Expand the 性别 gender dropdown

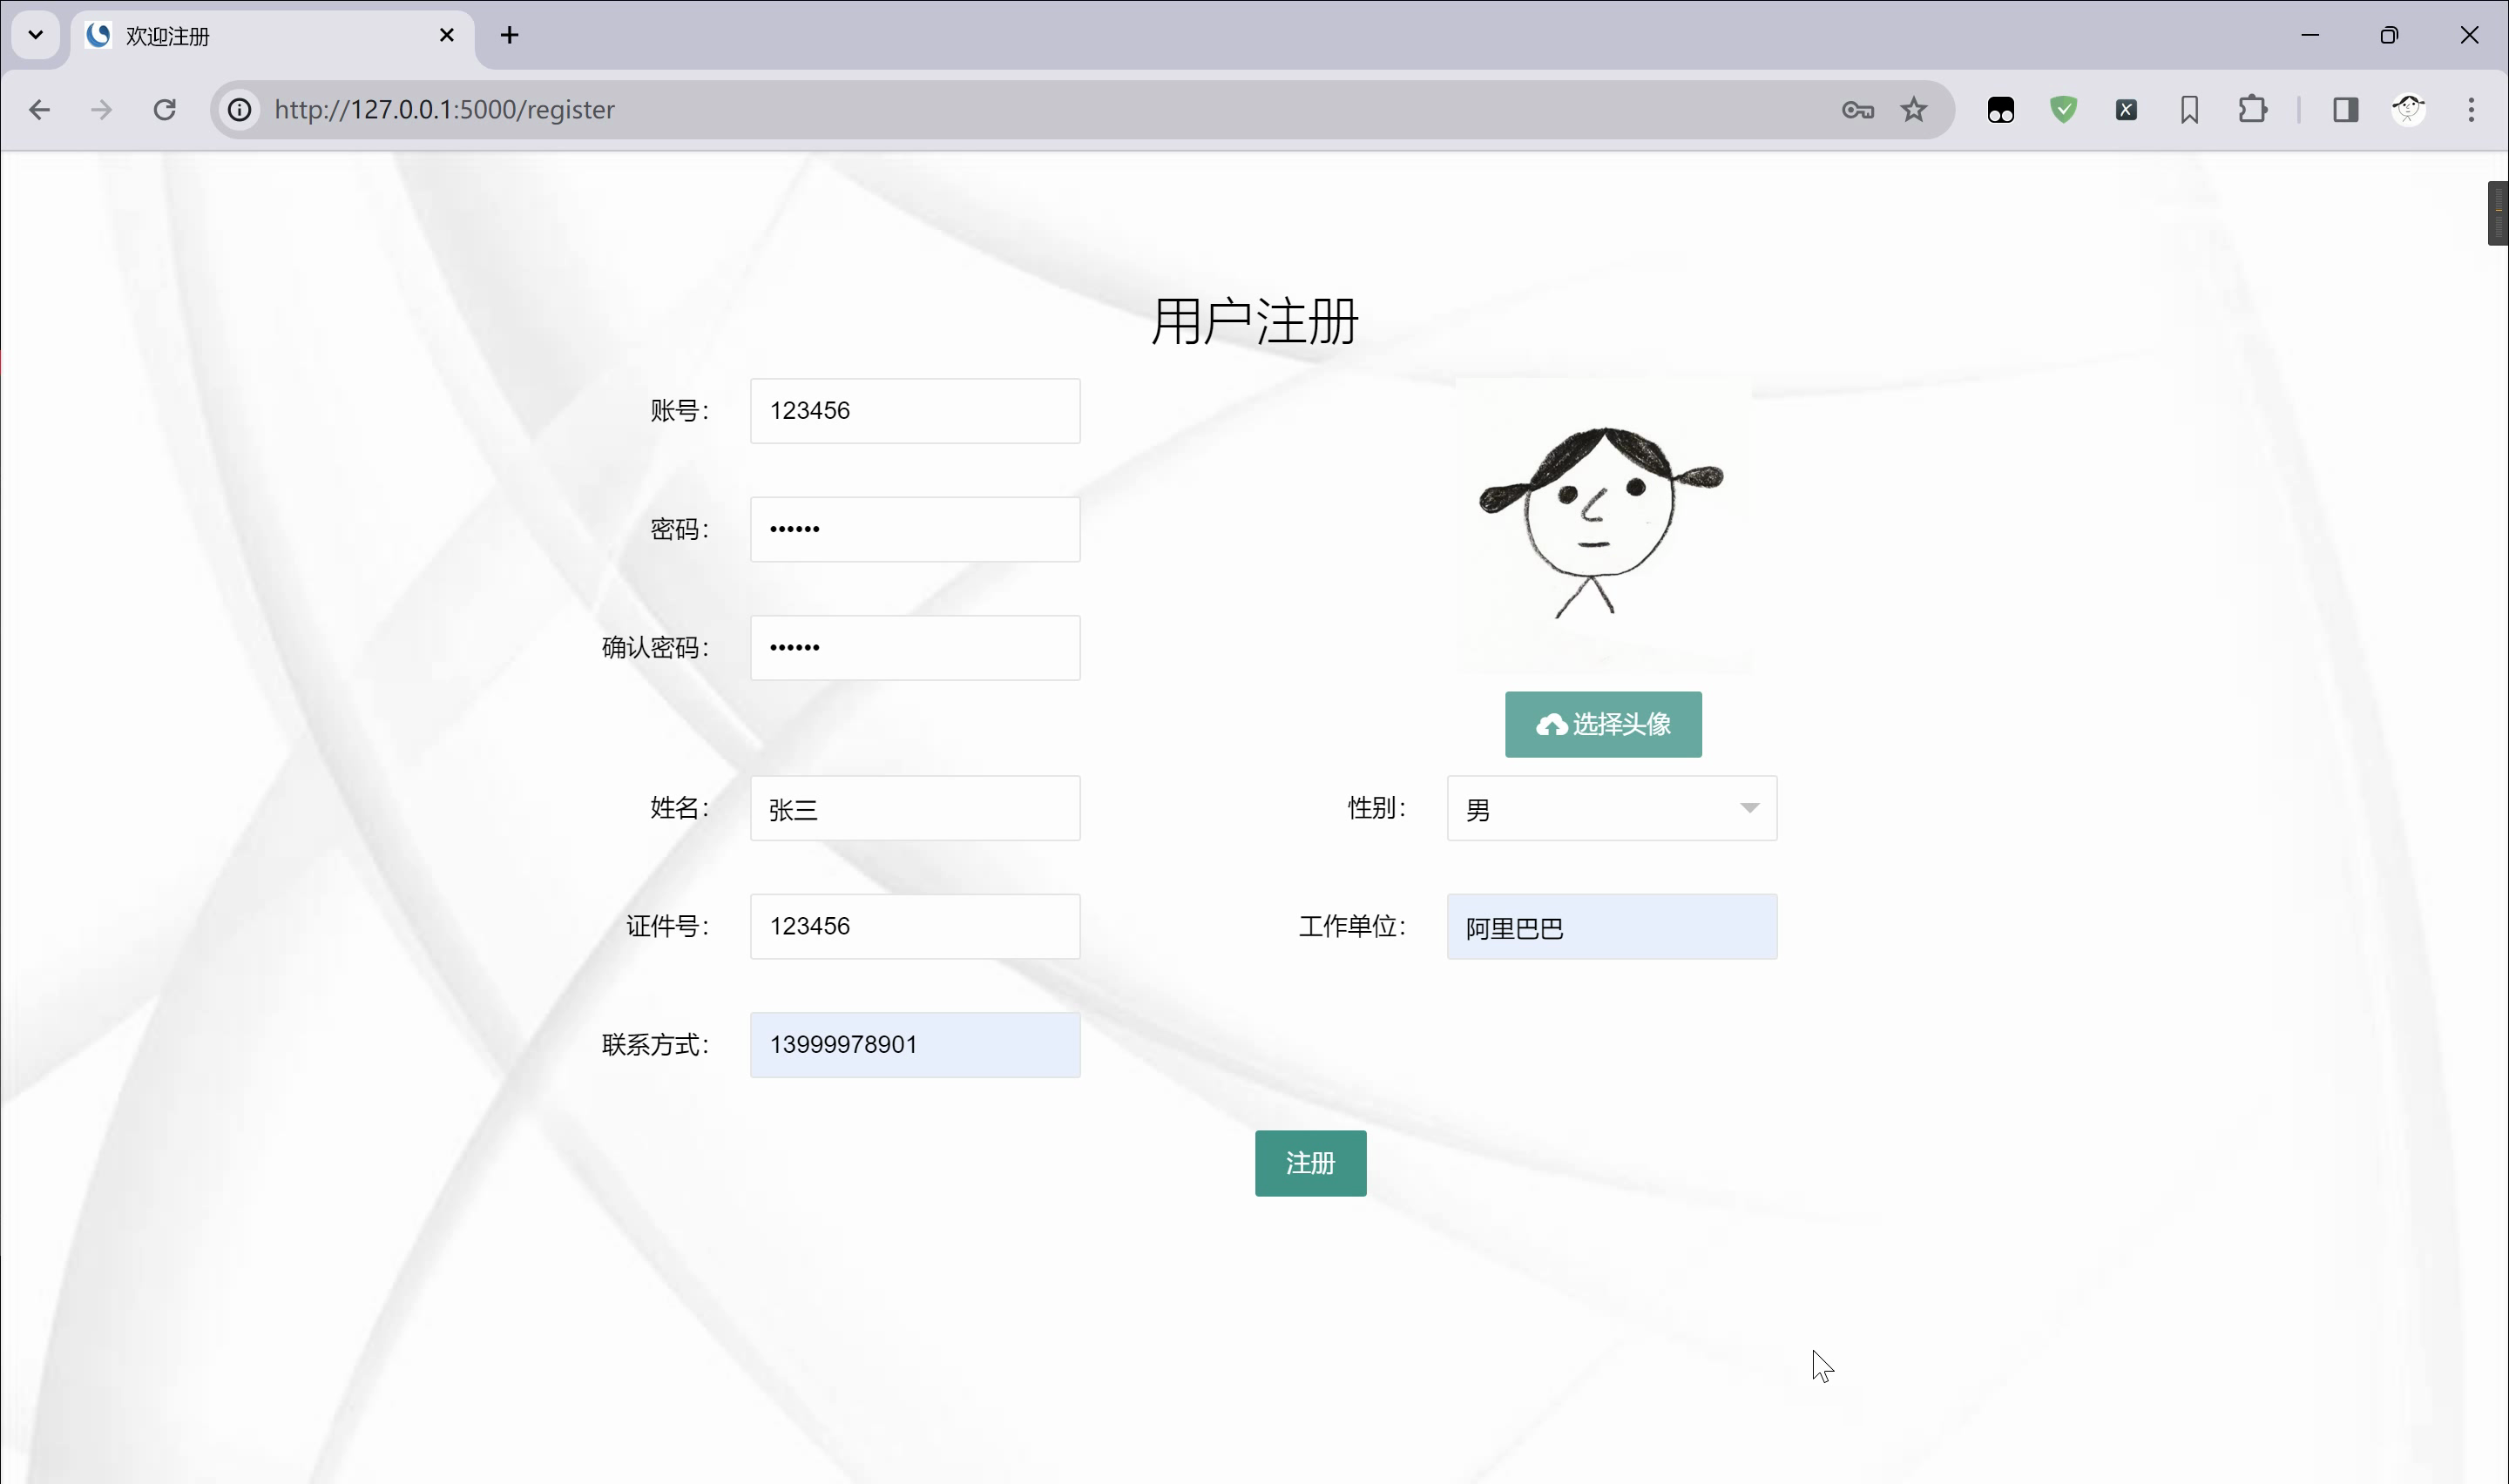(1611, 808)
